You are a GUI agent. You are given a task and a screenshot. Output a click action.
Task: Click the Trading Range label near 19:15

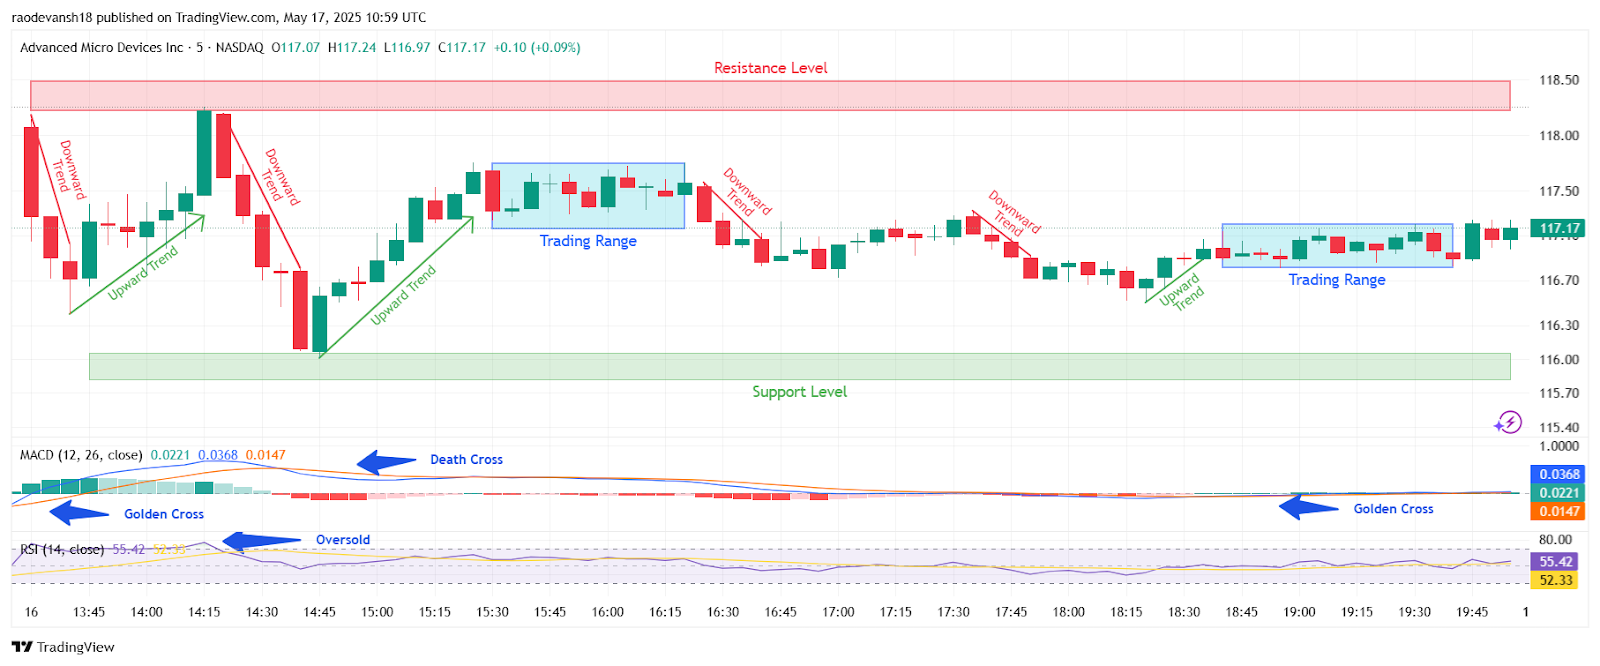point(1337,280)
